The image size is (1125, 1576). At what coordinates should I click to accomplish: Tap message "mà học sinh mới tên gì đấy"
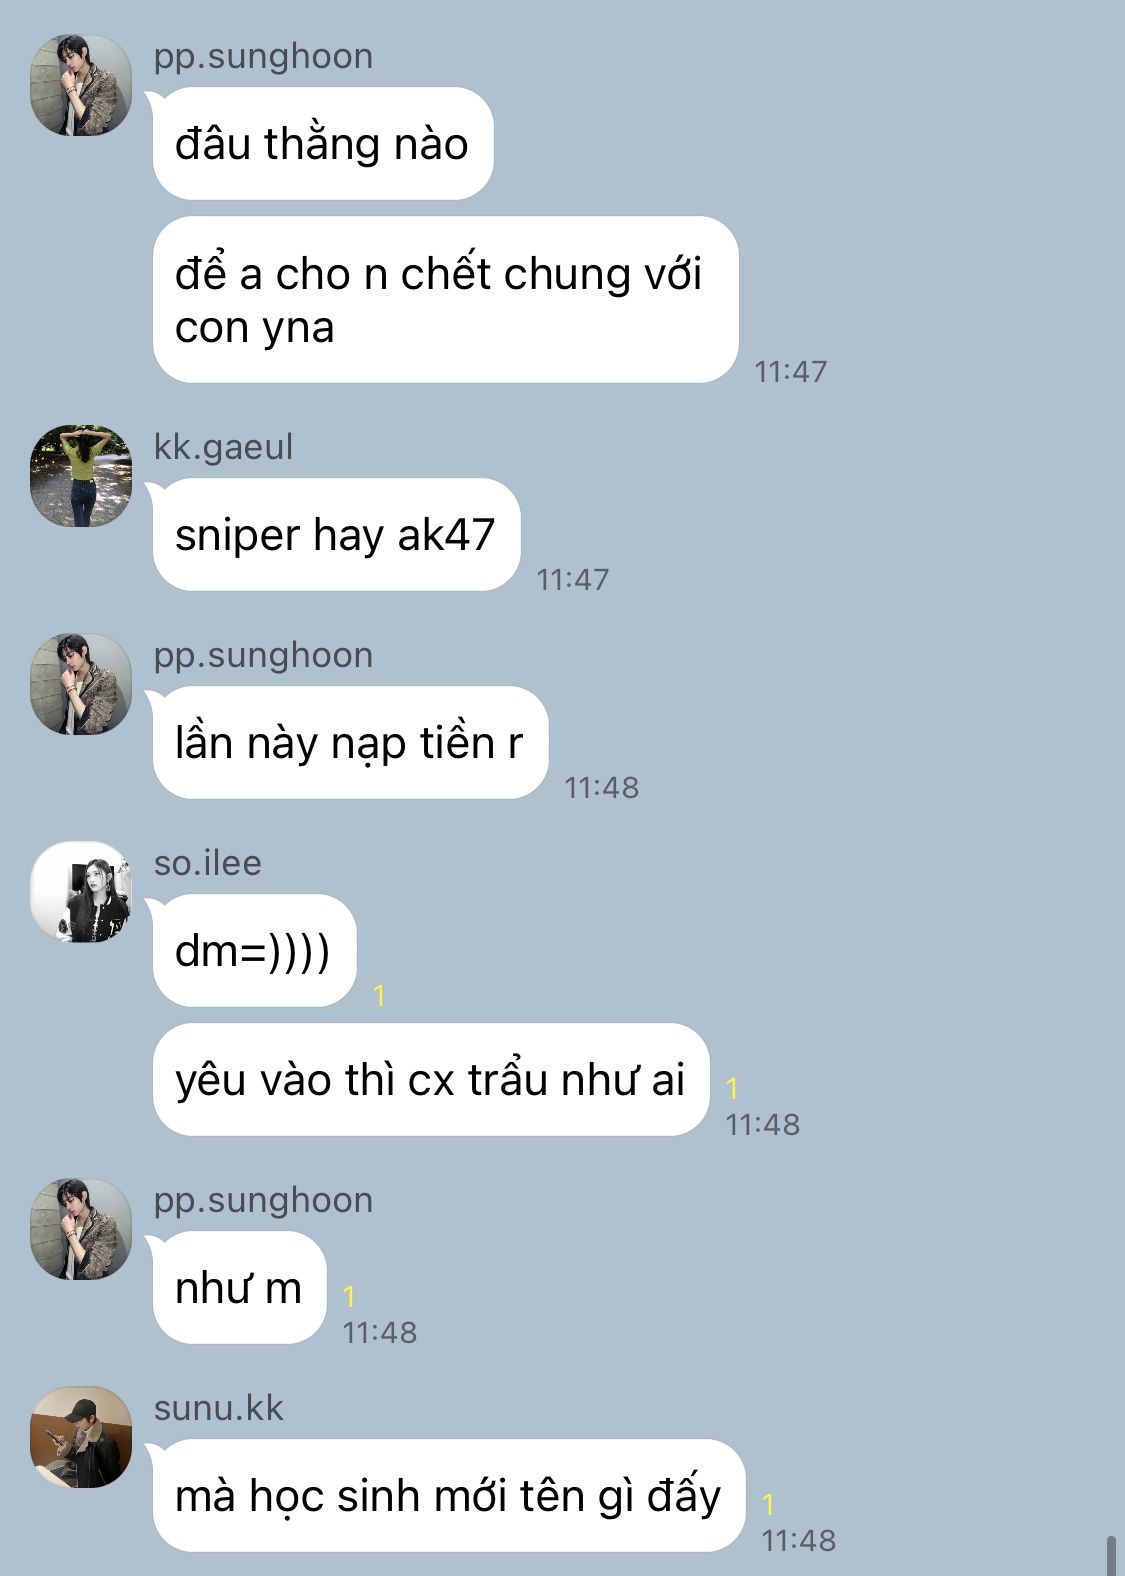coord(449,1496)
